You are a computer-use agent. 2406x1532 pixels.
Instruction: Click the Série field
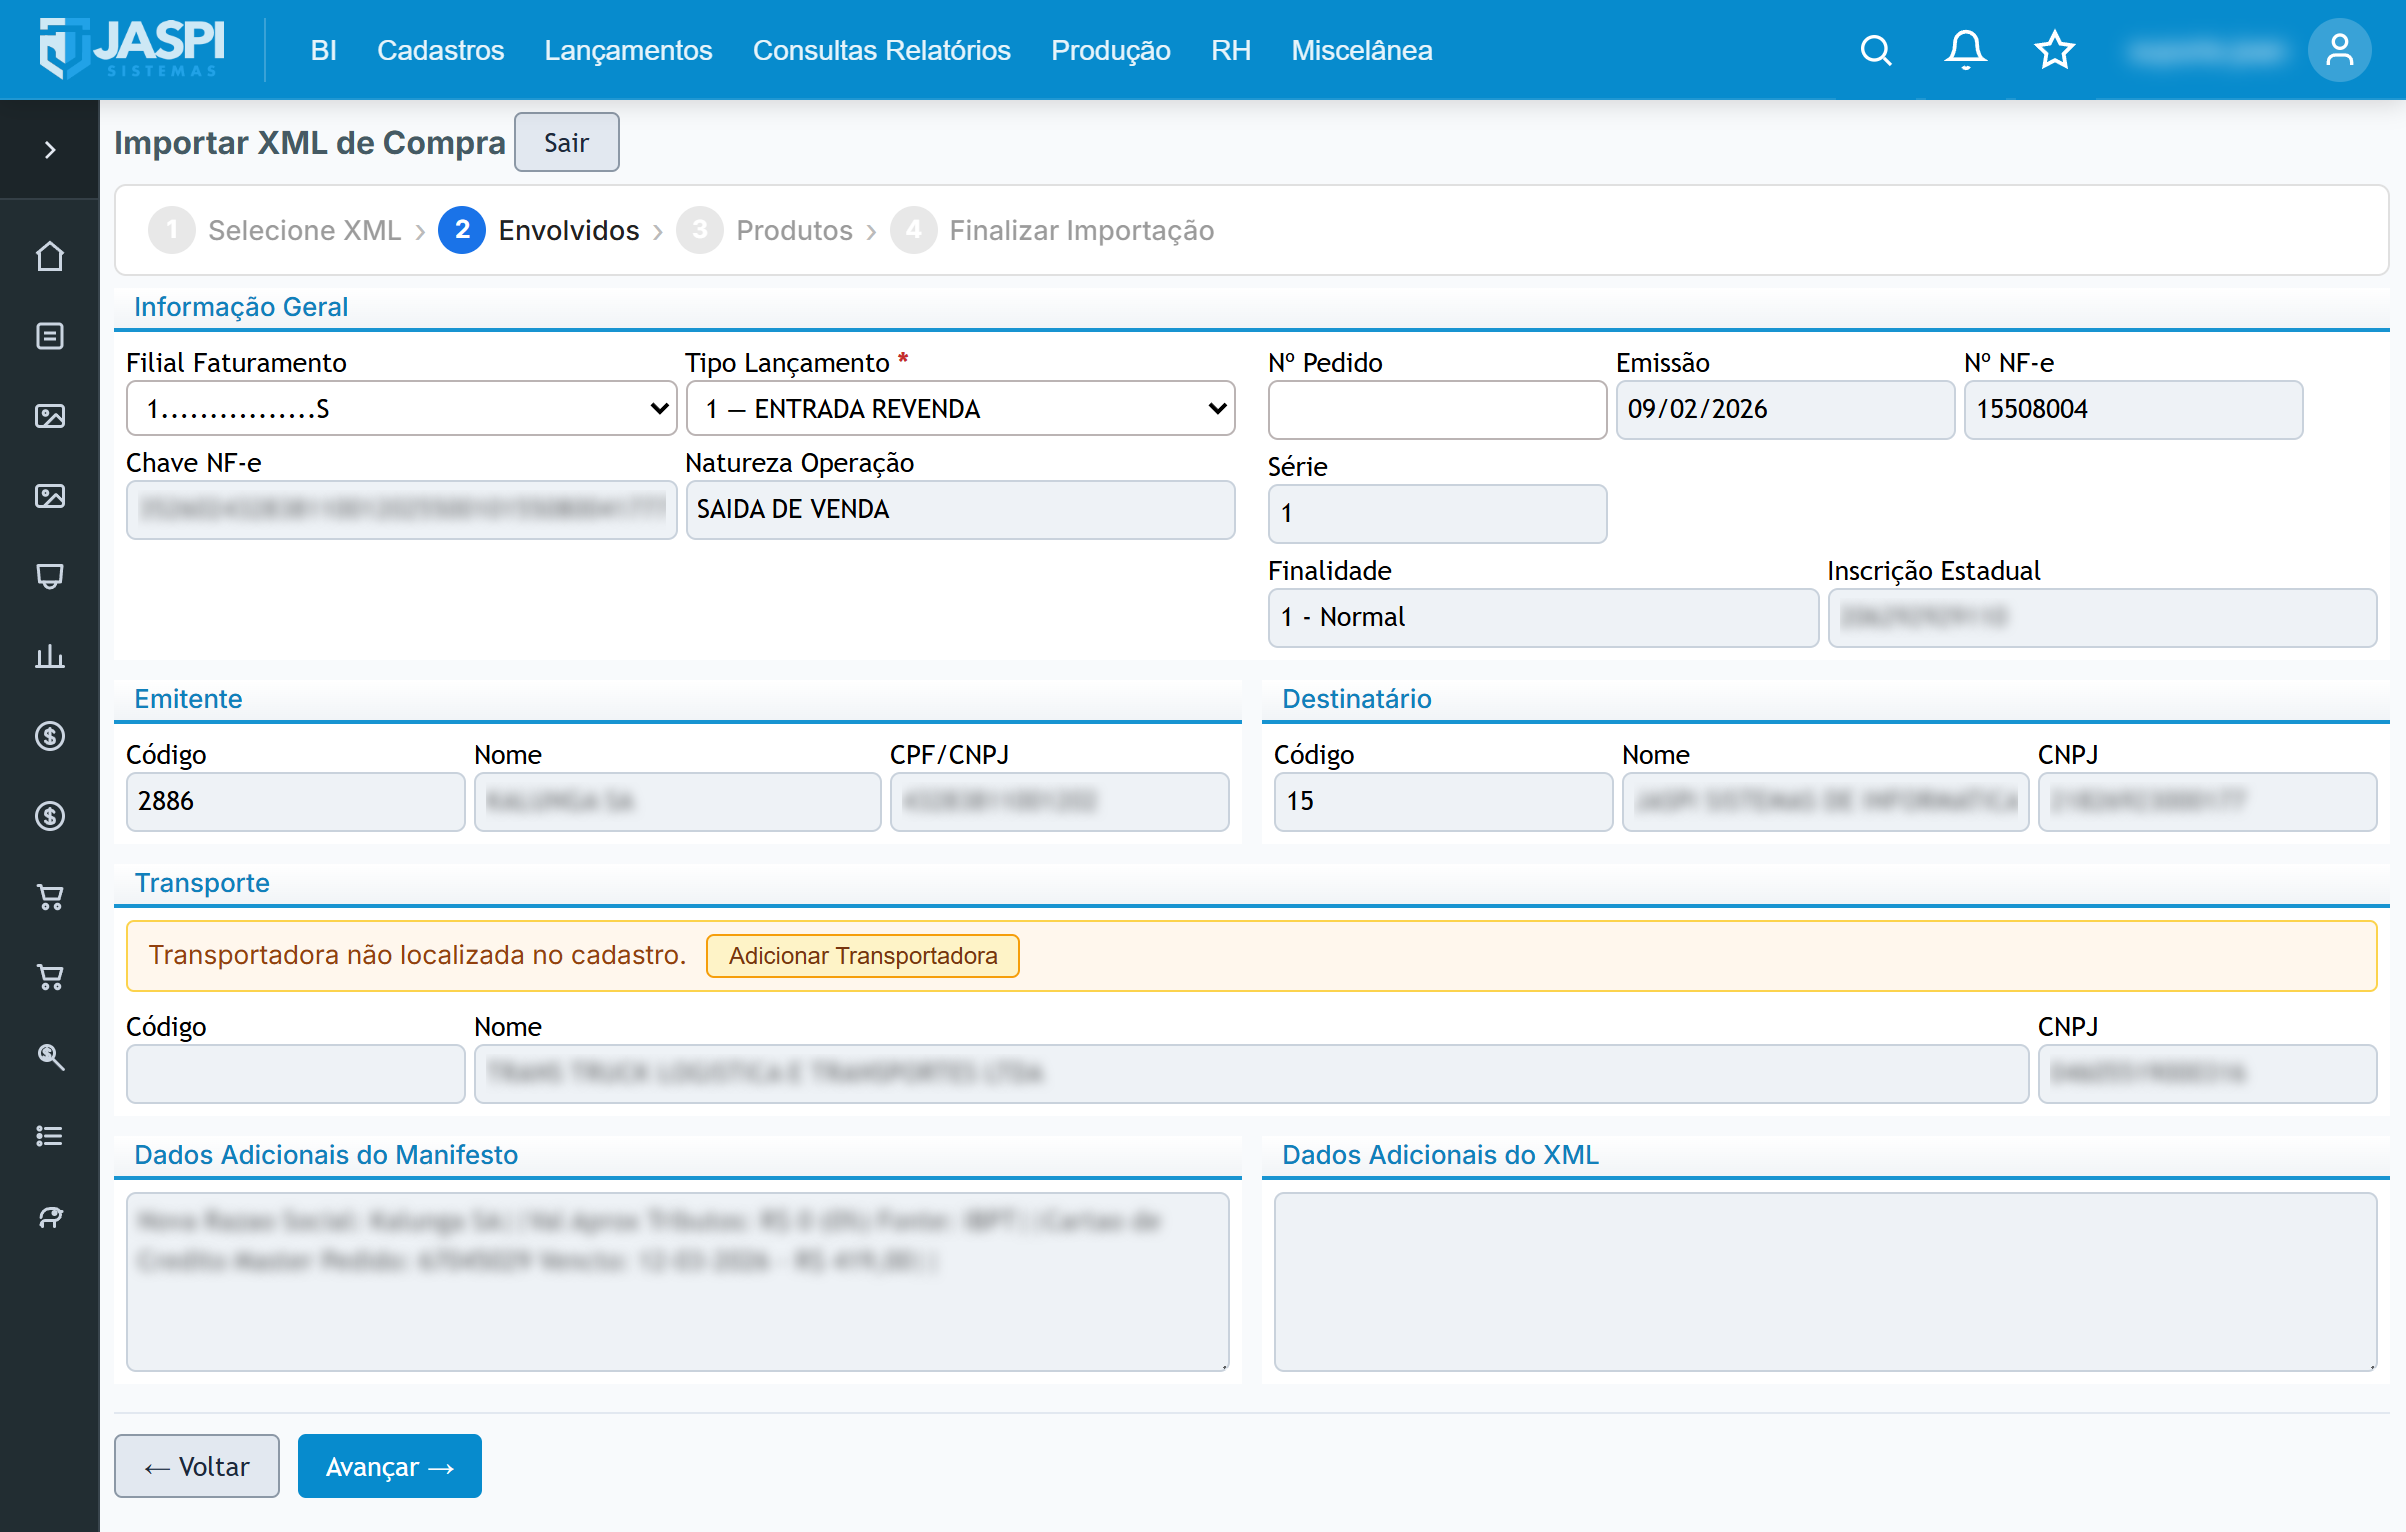pyautogui.click(x=1437, y=514)
